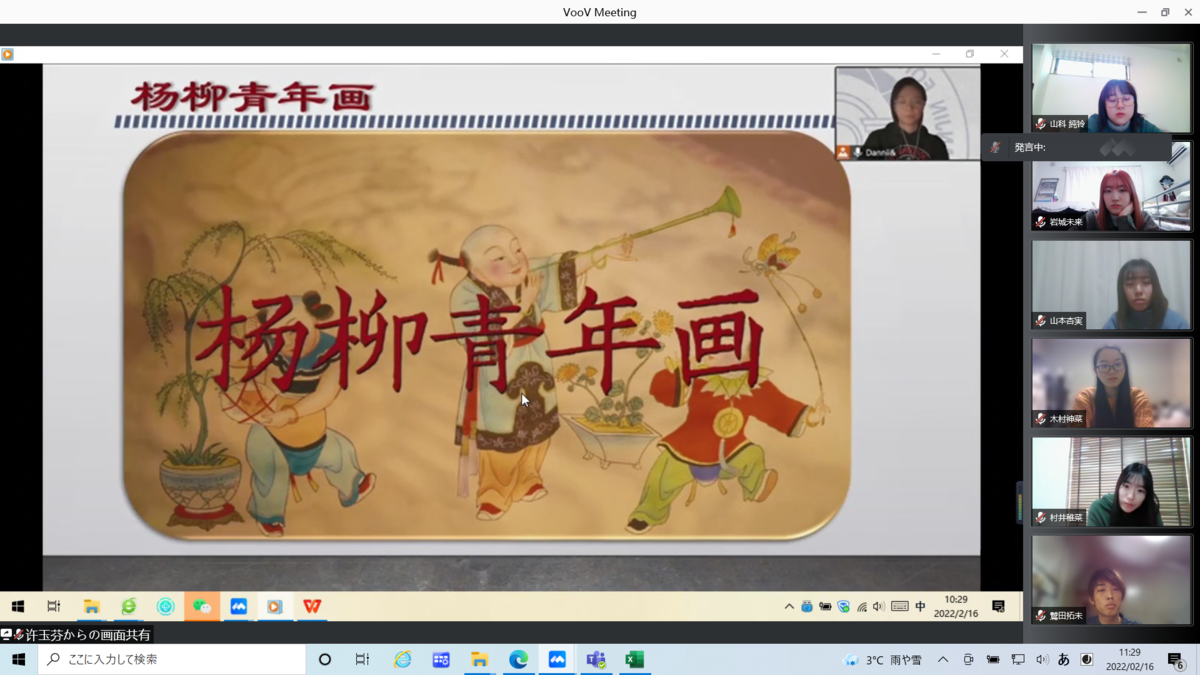
Task: Open the local notification center with badge 6
Action: tap(1176, 660)
